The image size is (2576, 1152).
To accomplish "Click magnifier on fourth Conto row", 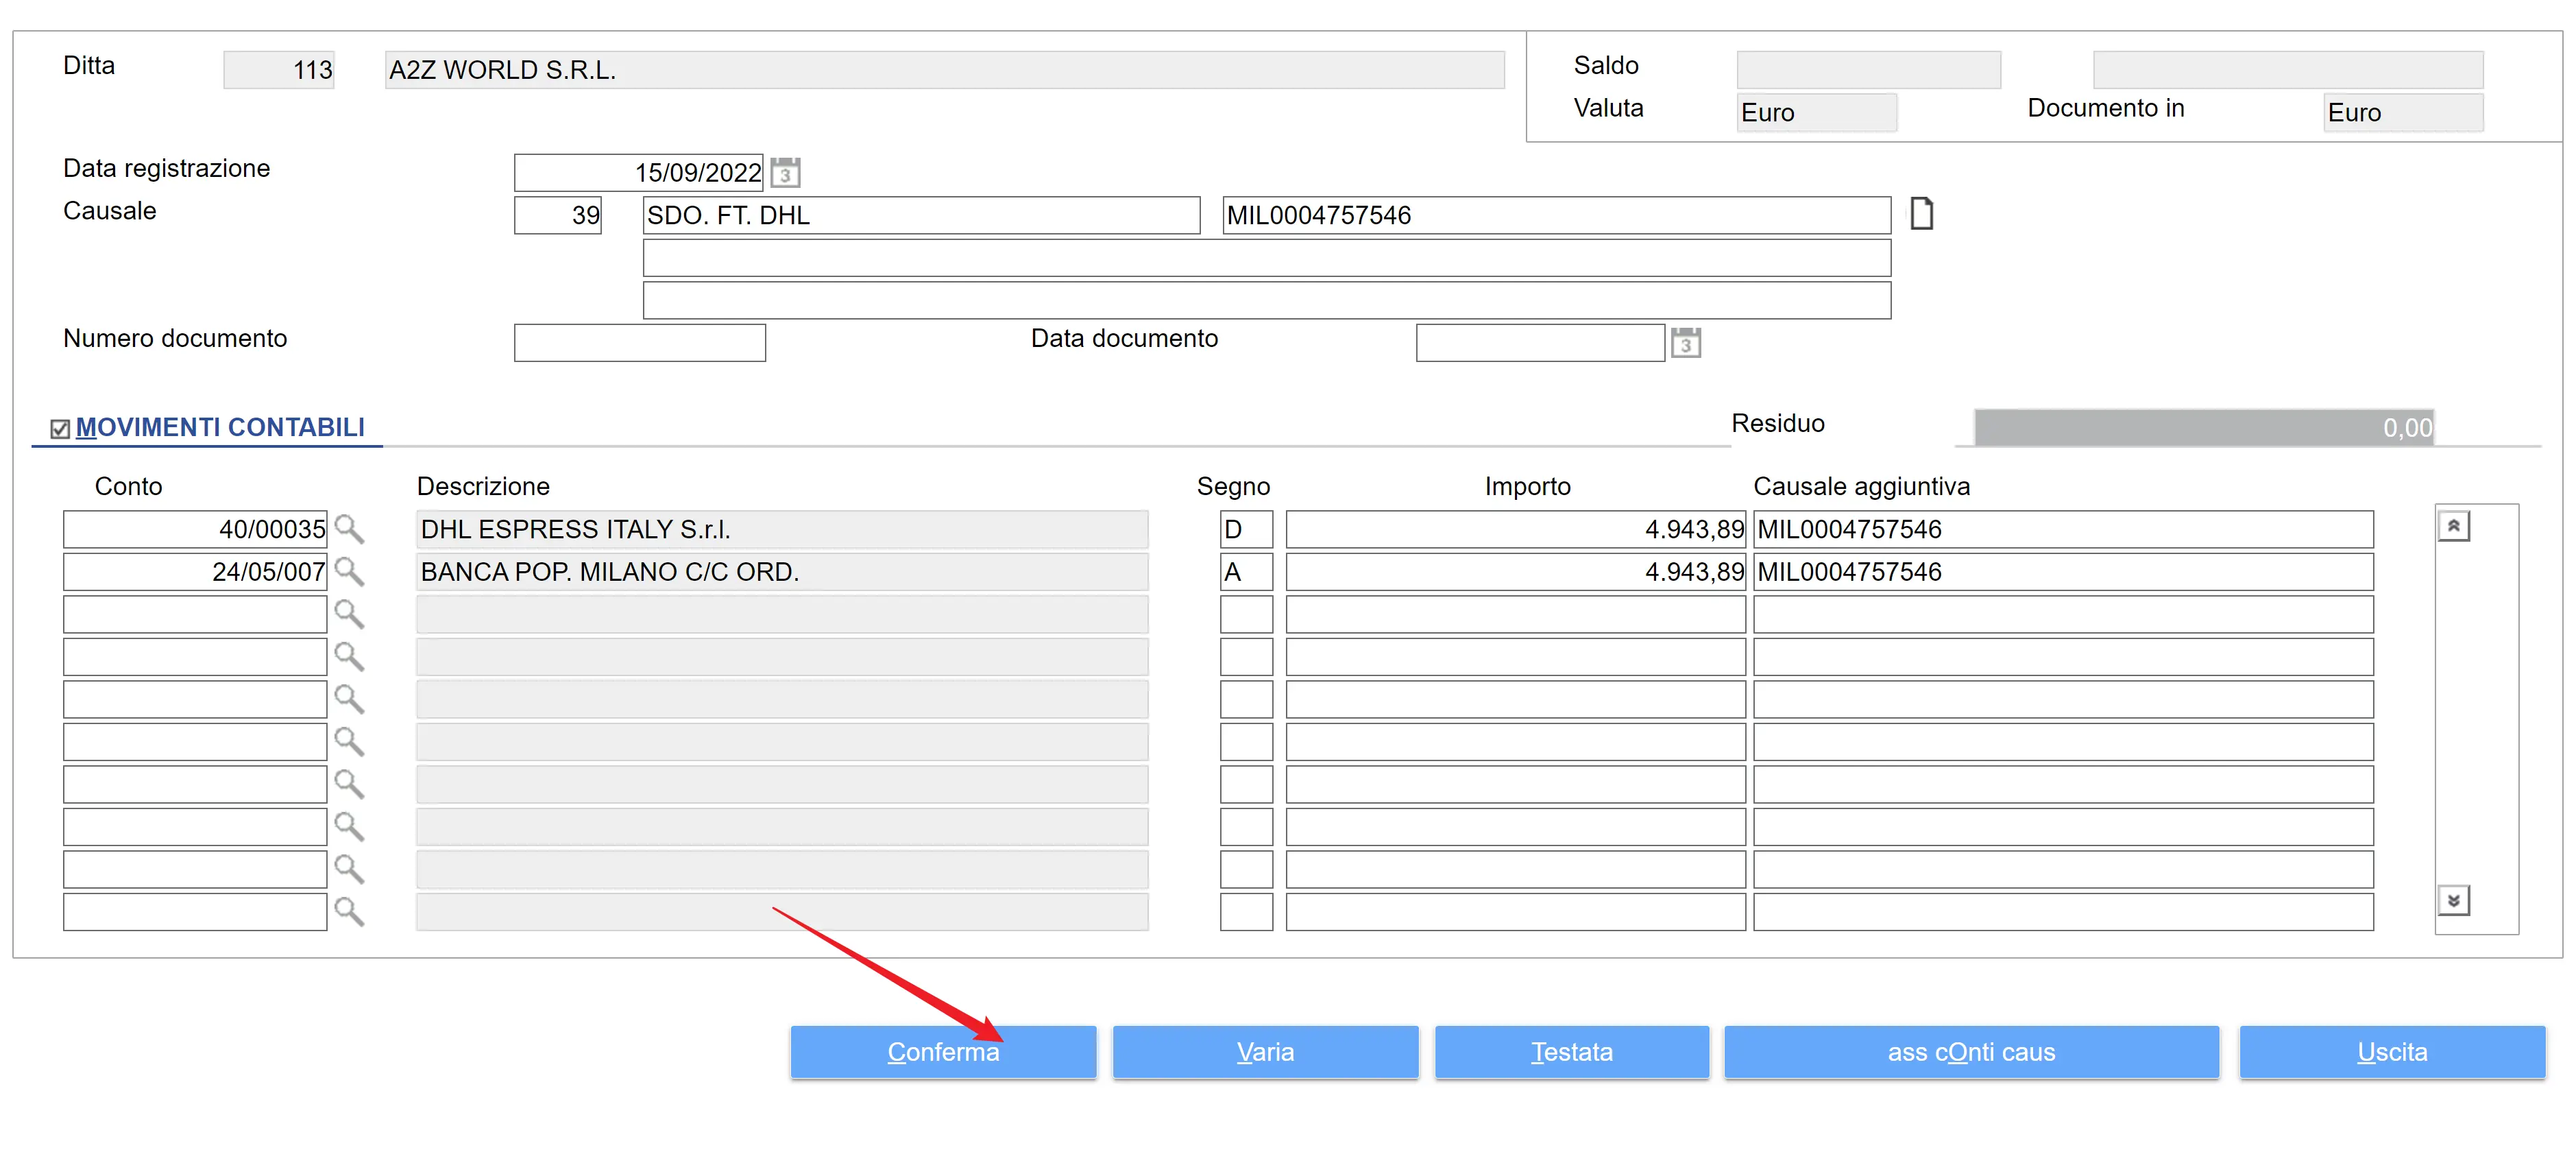I will pyautogui.click(x=349, y=657).
